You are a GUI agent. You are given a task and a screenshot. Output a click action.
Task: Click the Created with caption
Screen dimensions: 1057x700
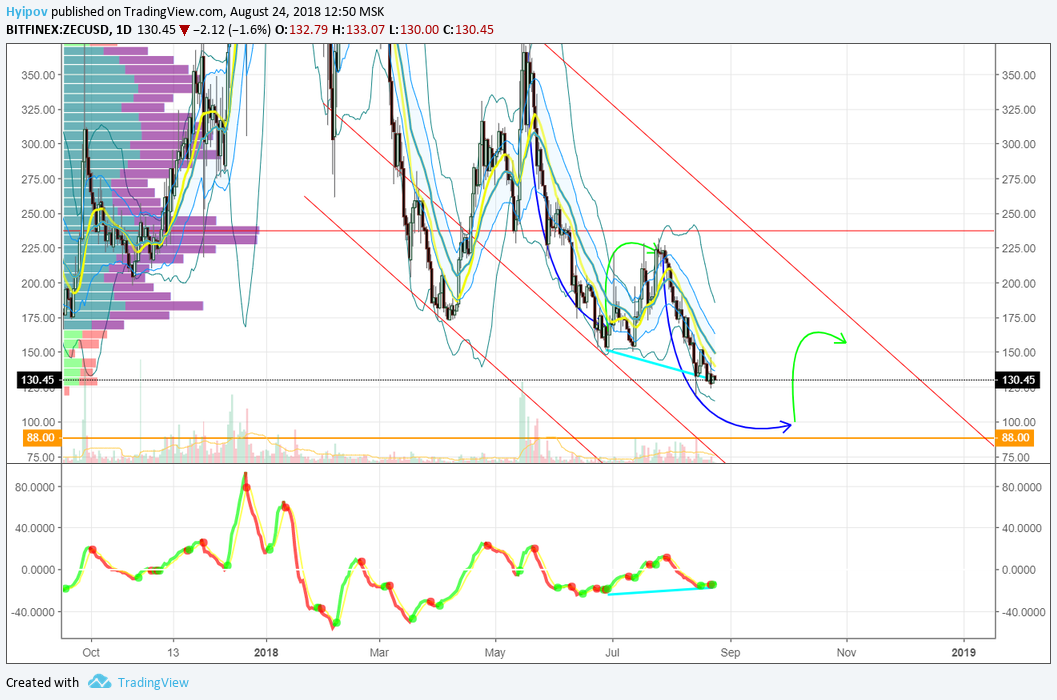[x=42, y=682]
